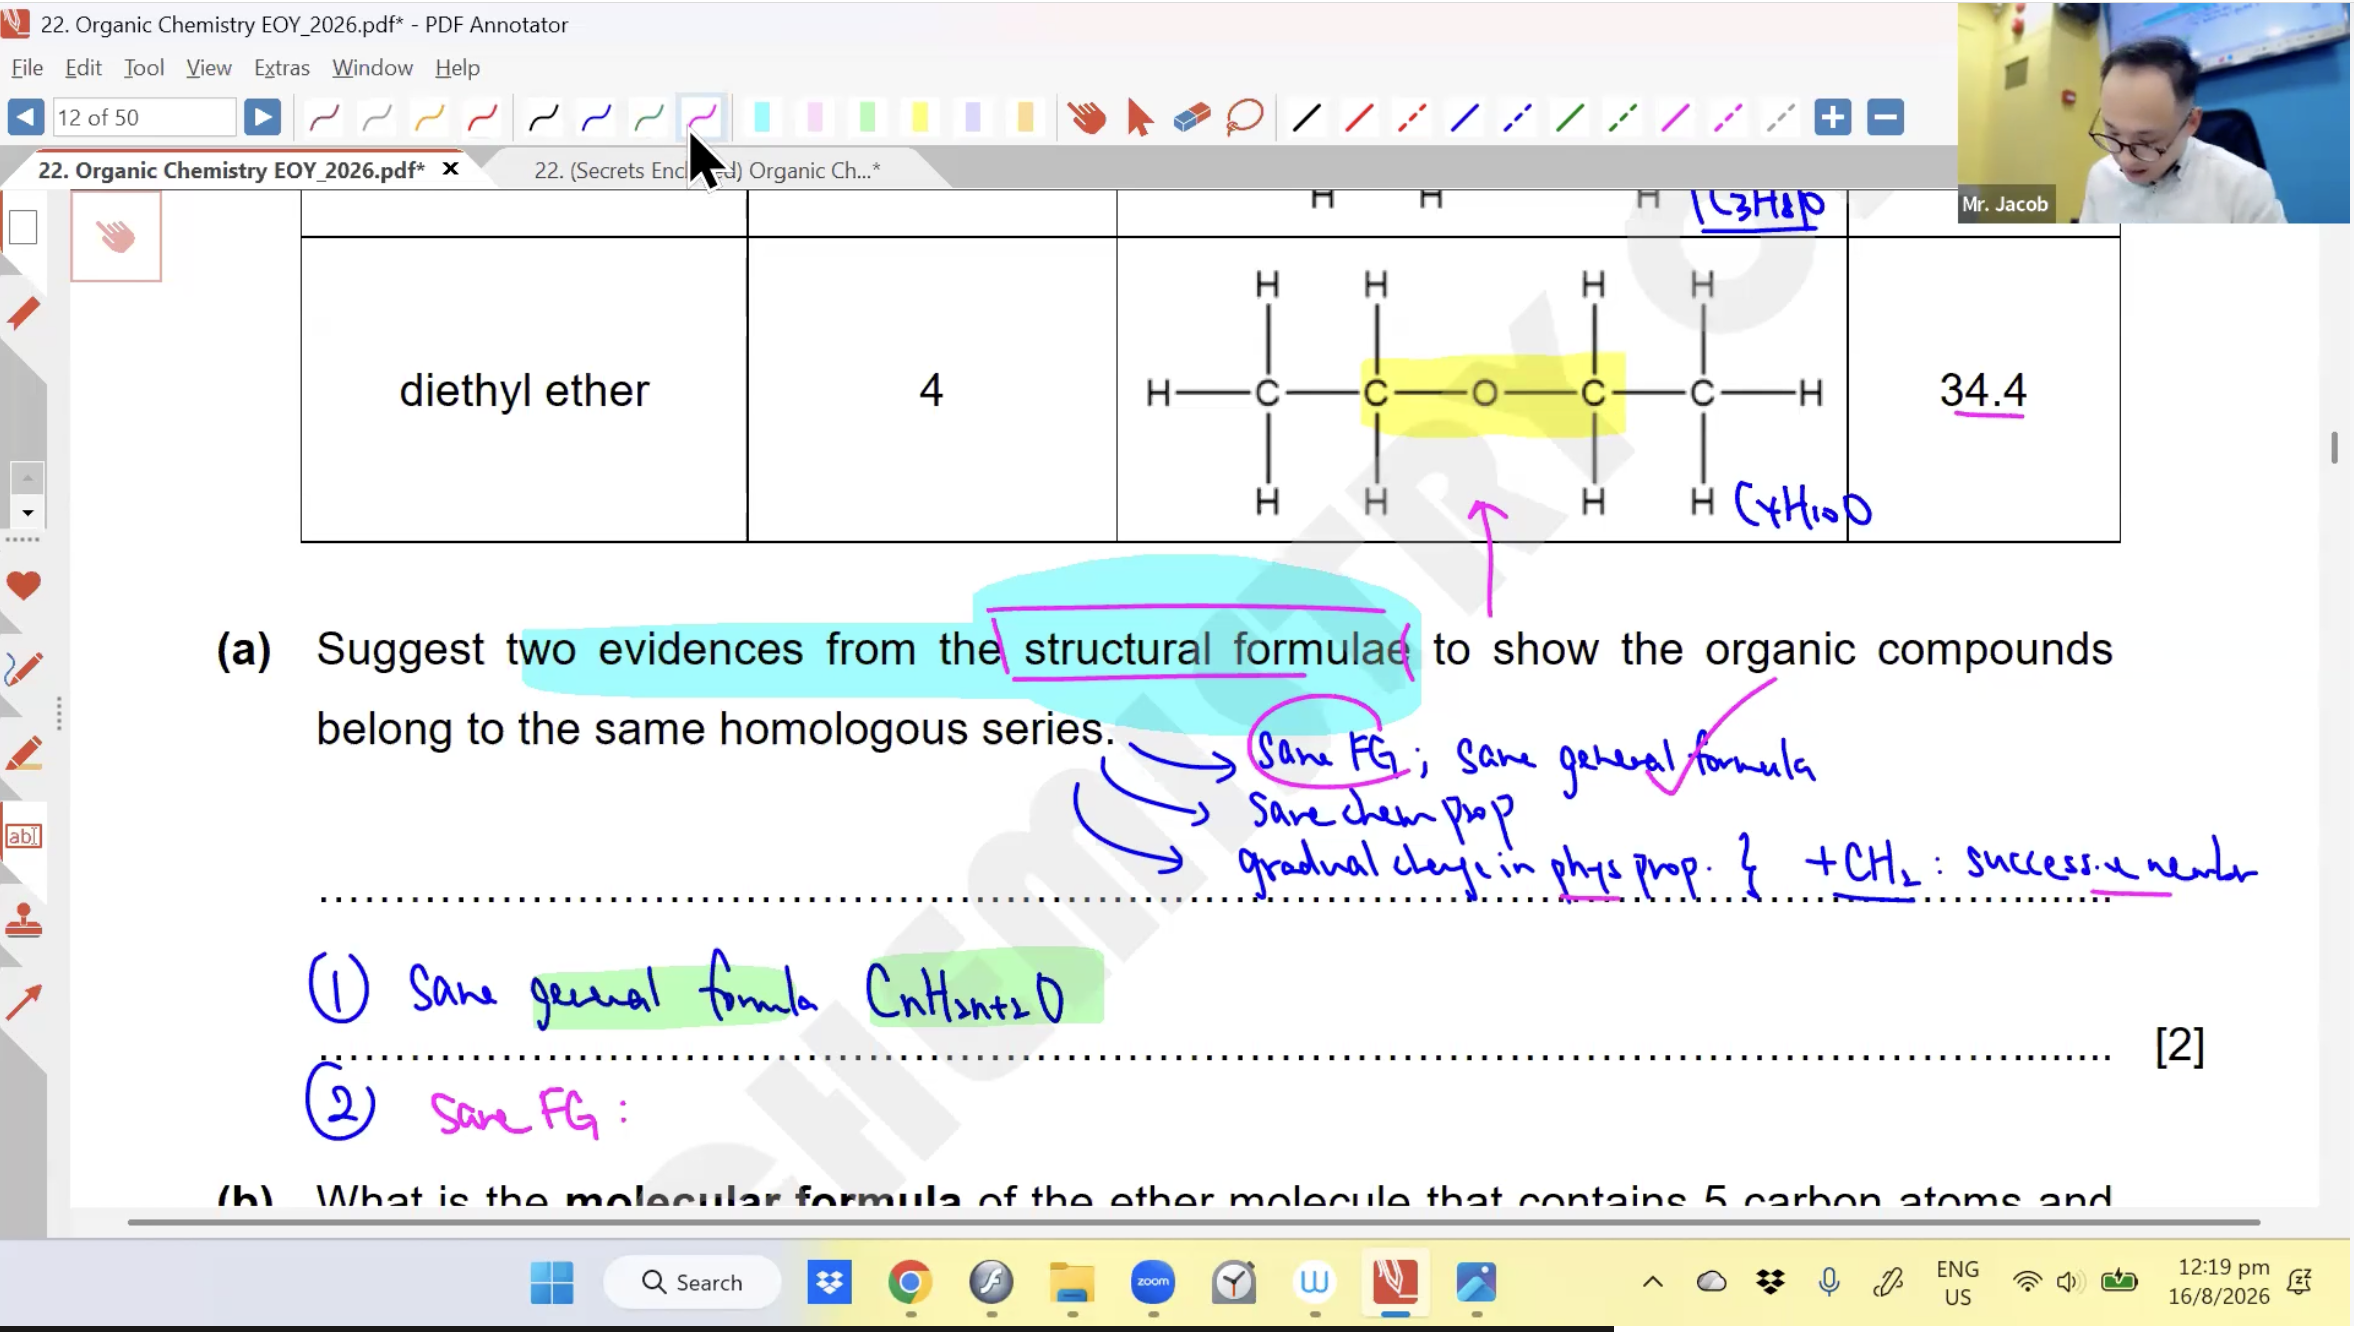Choose the dashed red line tool
2354x1332 pixels.
click(x=1412, y=118)
